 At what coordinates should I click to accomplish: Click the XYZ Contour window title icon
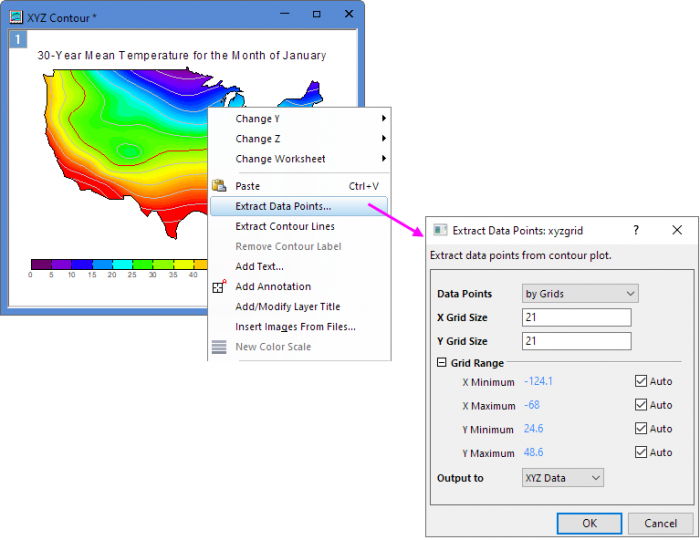17,16
